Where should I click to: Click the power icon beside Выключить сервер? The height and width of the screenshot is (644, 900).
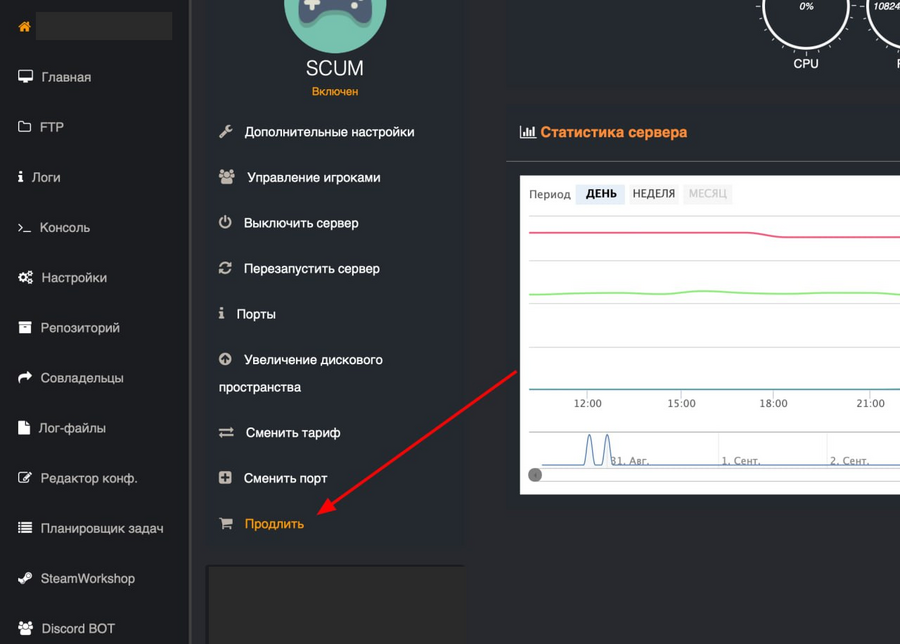pos(225,222)
